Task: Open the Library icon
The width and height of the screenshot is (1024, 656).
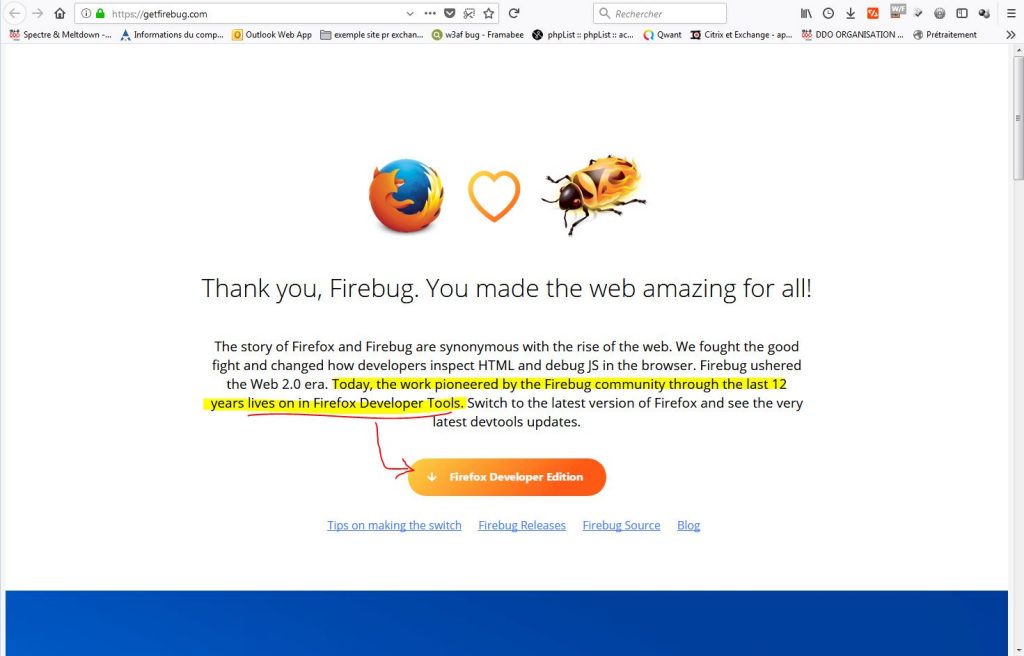Action: pos(807,13)
